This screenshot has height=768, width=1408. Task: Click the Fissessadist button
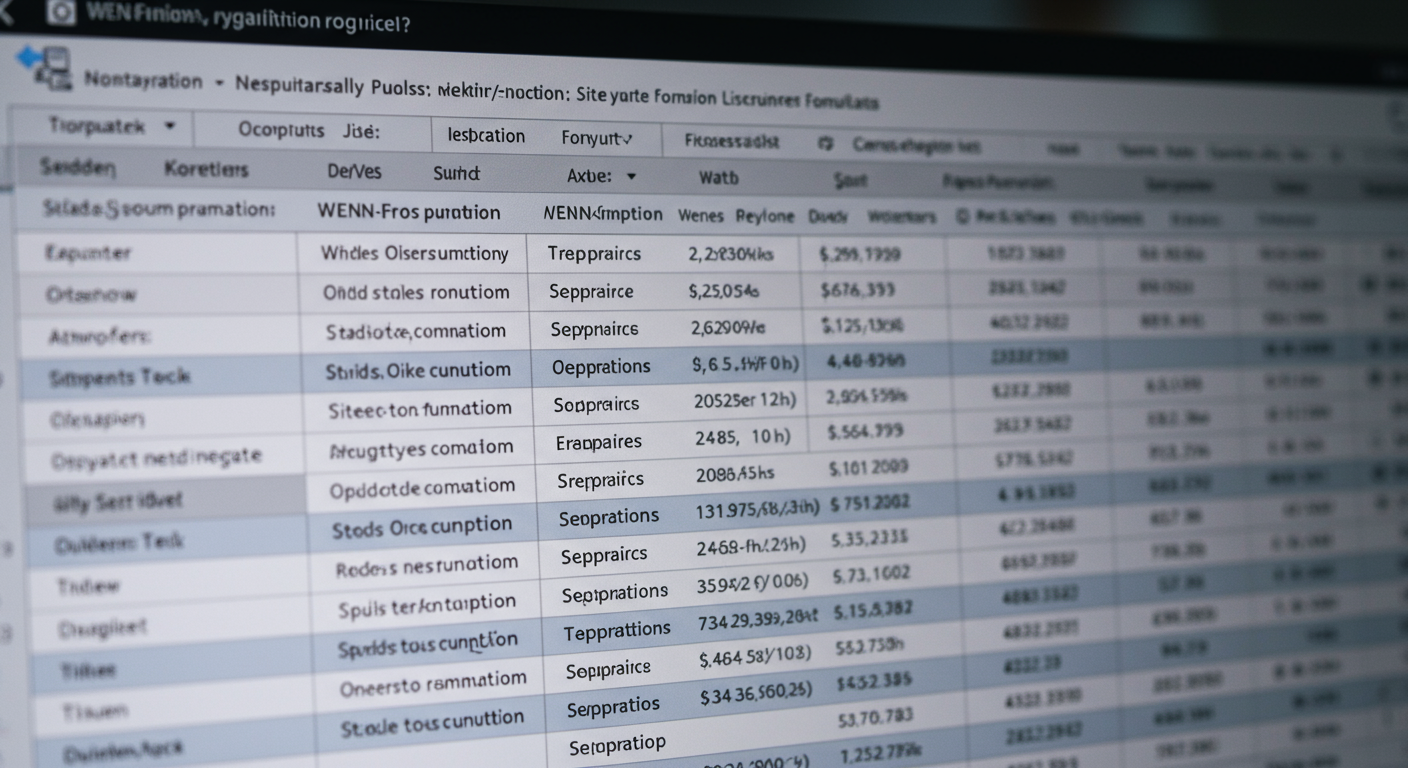[x=731, y=142]
